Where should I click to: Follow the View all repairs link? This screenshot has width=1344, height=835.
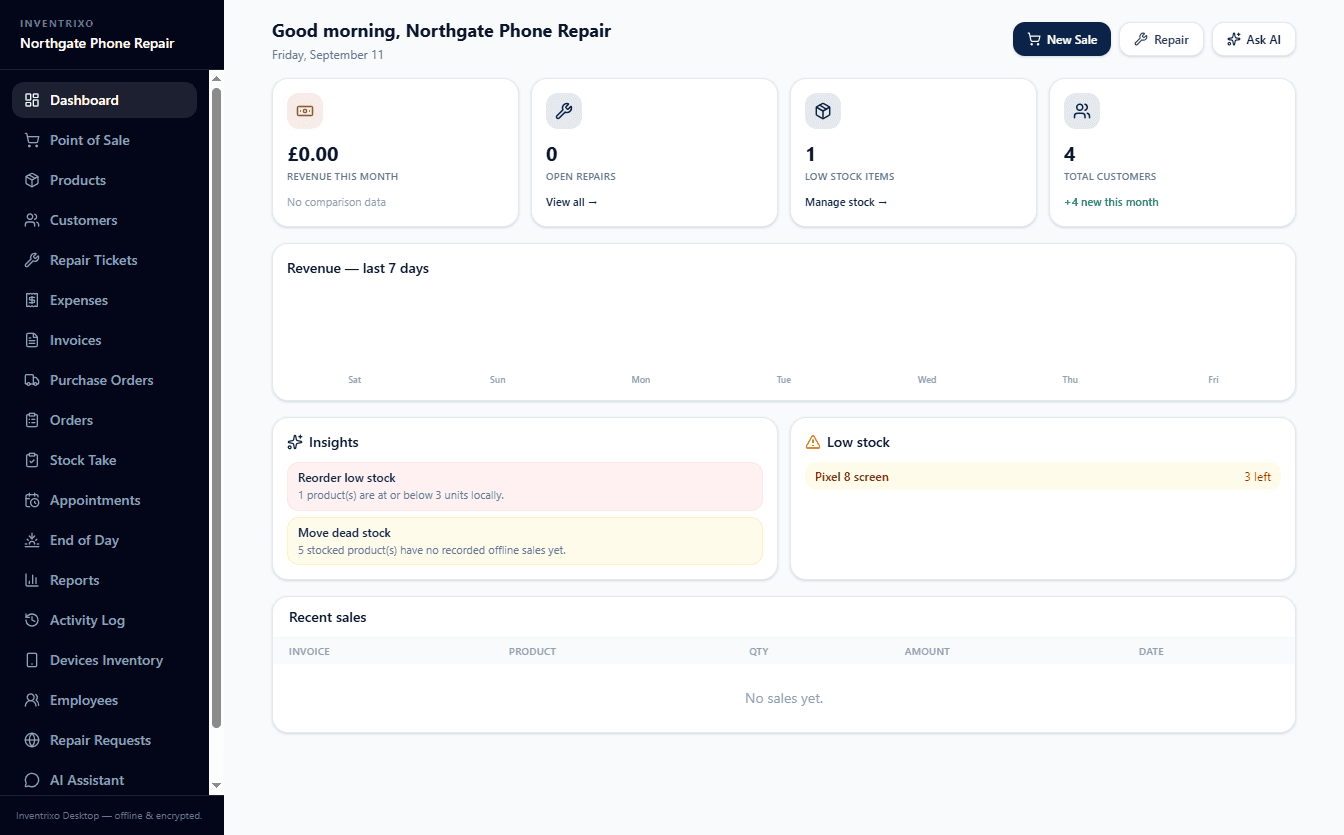click(x=571, y=202)
